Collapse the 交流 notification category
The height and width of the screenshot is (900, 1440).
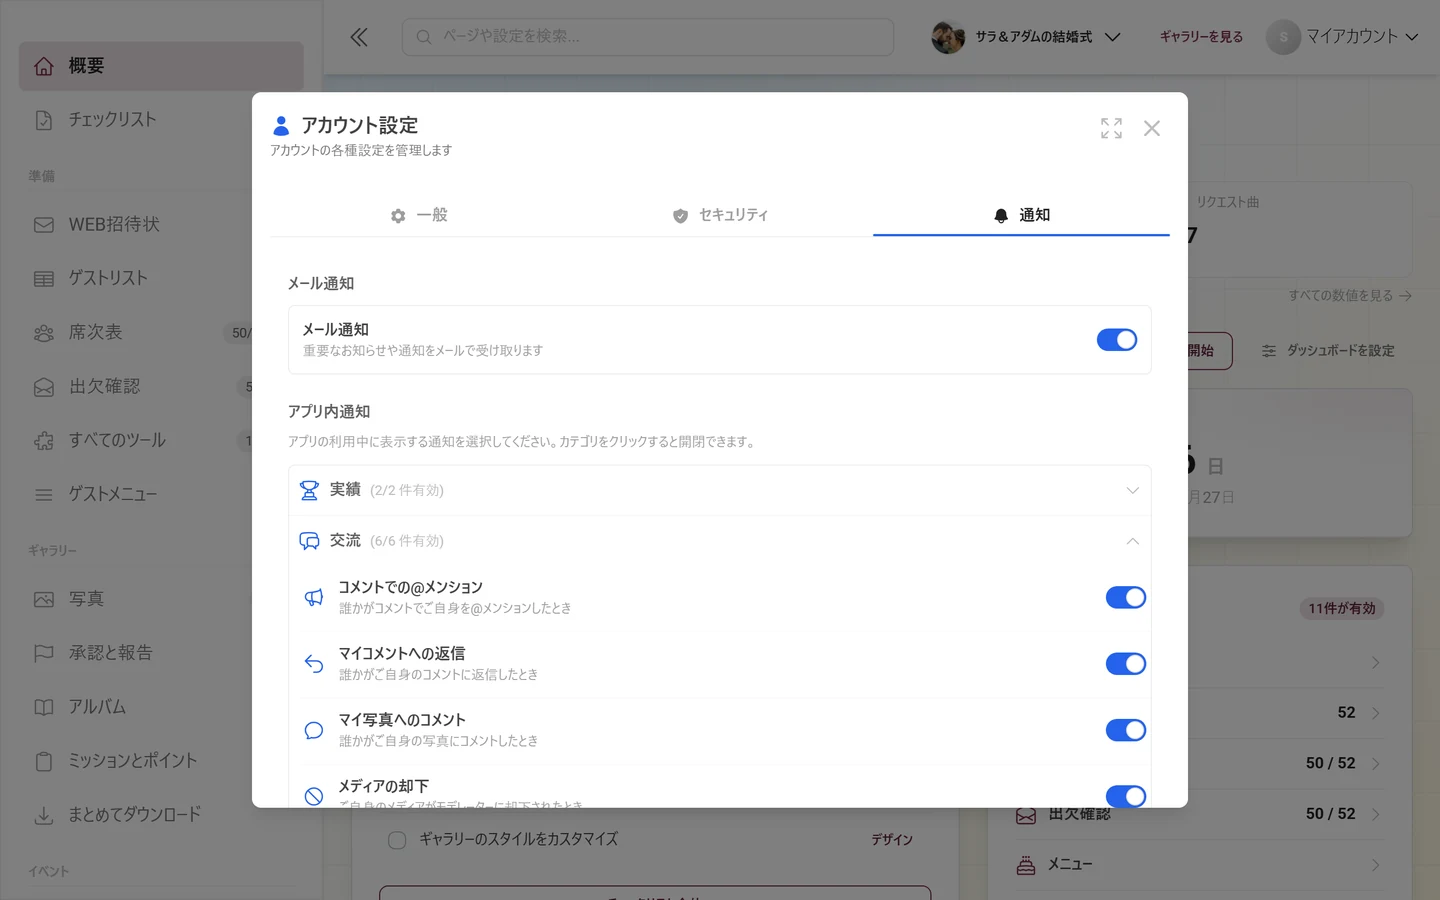coord(720,541)
